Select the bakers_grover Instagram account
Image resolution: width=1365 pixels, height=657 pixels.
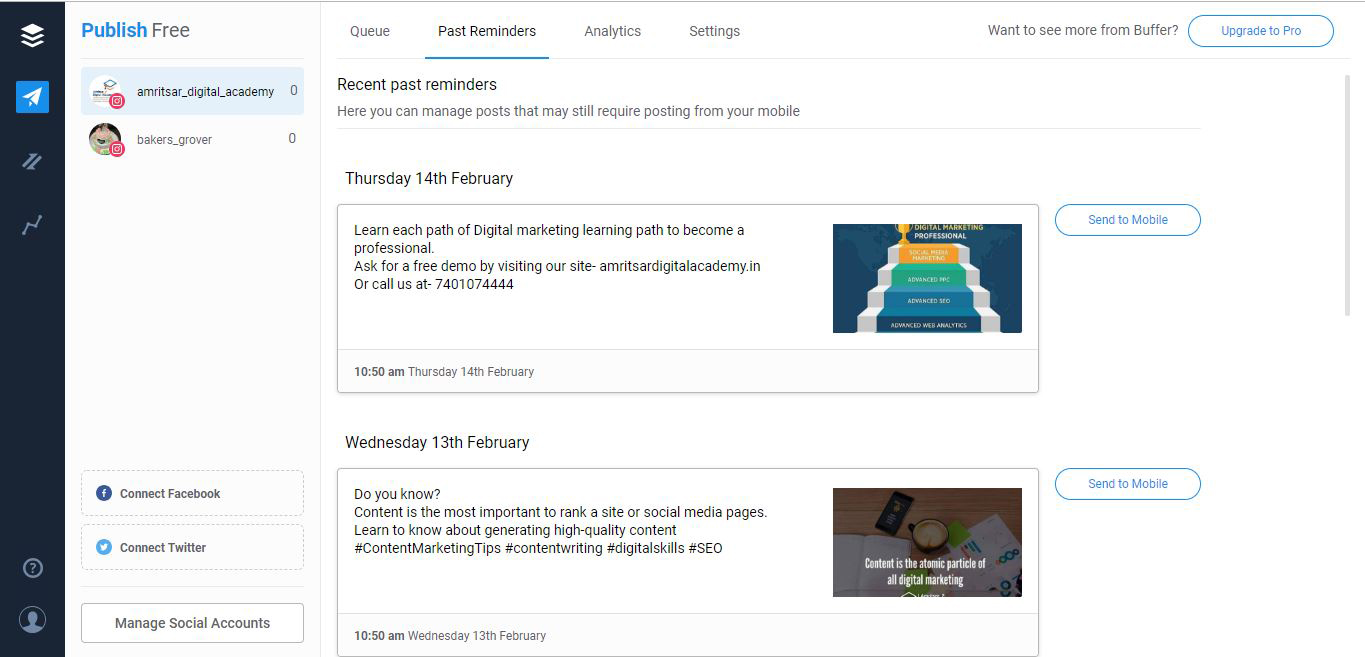pos(192,139)
